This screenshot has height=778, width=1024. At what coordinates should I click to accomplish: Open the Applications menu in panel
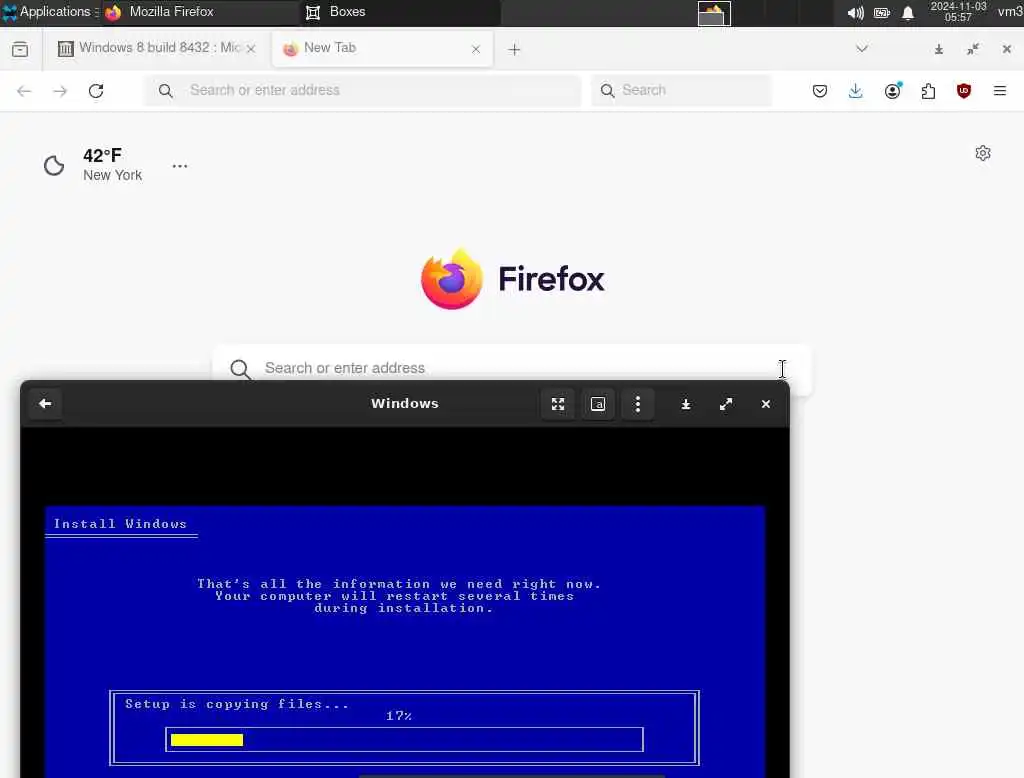[x=50, y=12]
